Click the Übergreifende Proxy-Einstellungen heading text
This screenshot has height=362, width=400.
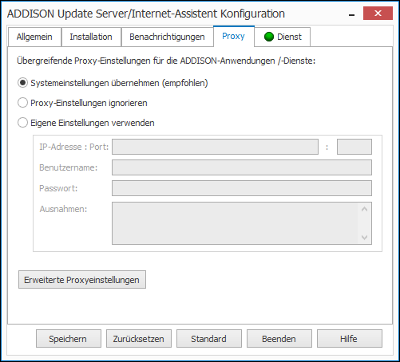[166, 62]
